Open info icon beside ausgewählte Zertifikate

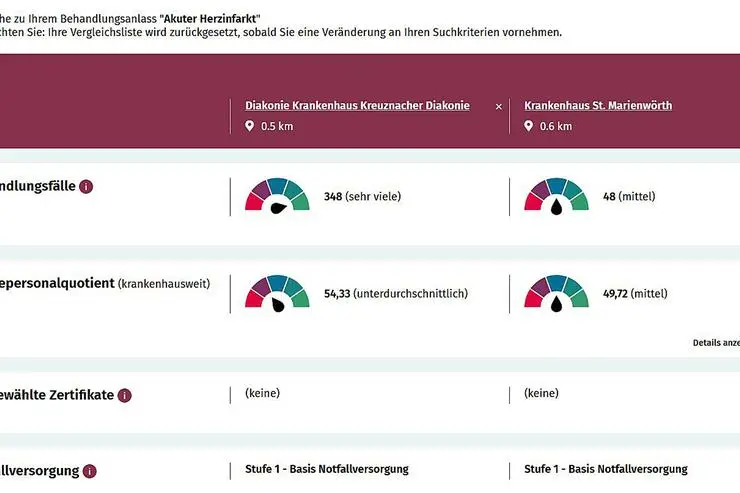point(125,395)
